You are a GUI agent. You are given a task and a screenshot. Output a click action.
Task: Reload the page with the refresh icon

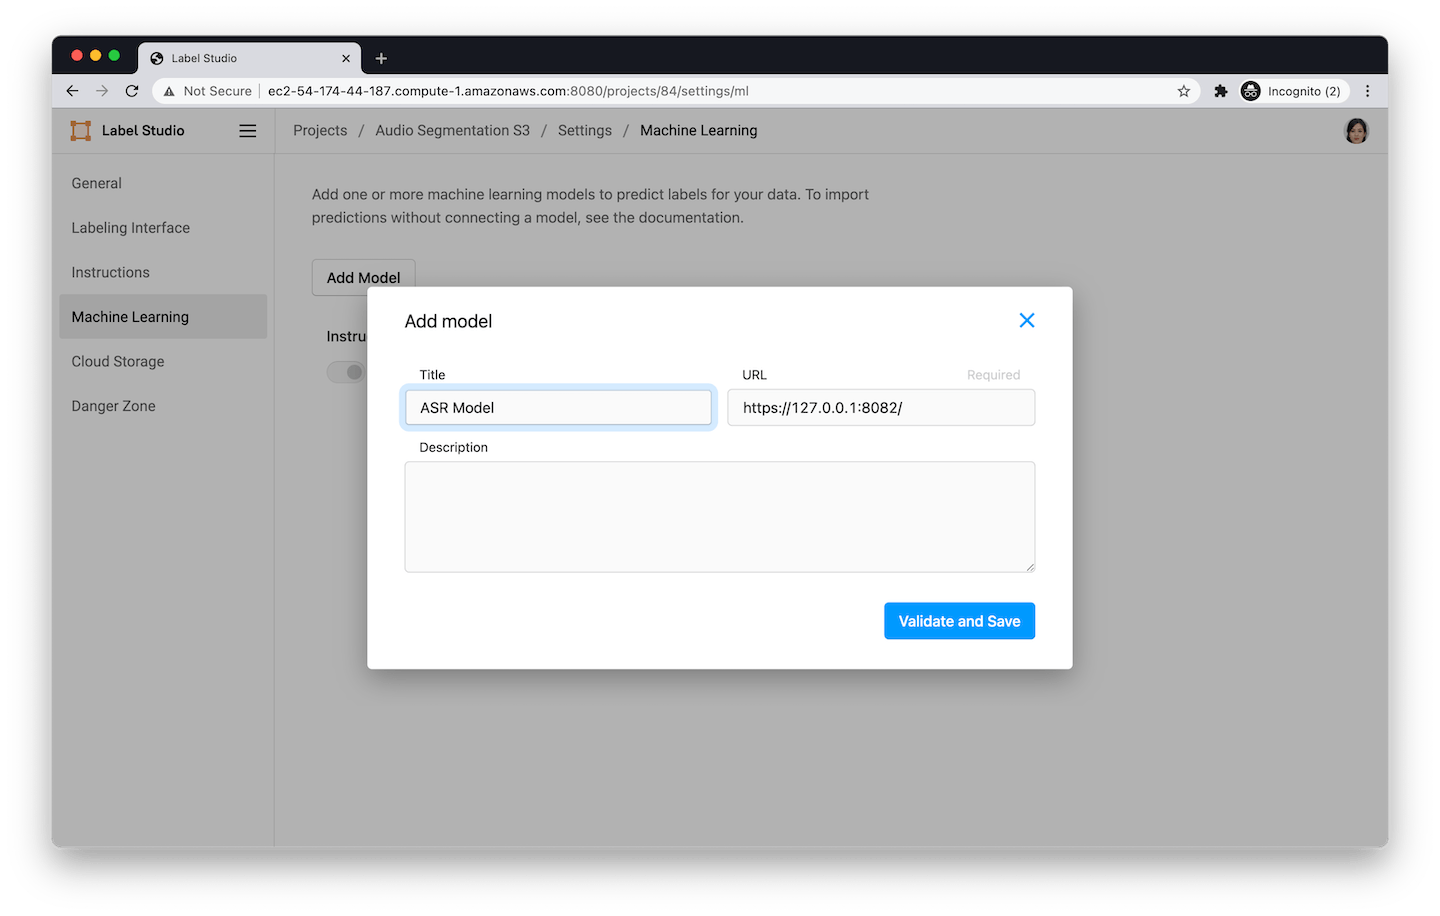(x=132, y=91)
